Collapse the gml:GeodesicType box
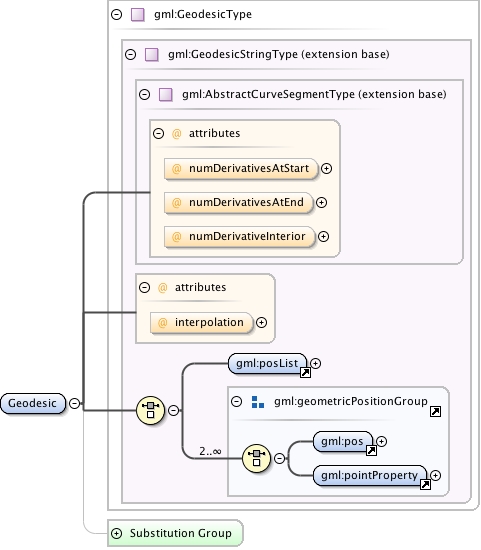 pos(116,15)
